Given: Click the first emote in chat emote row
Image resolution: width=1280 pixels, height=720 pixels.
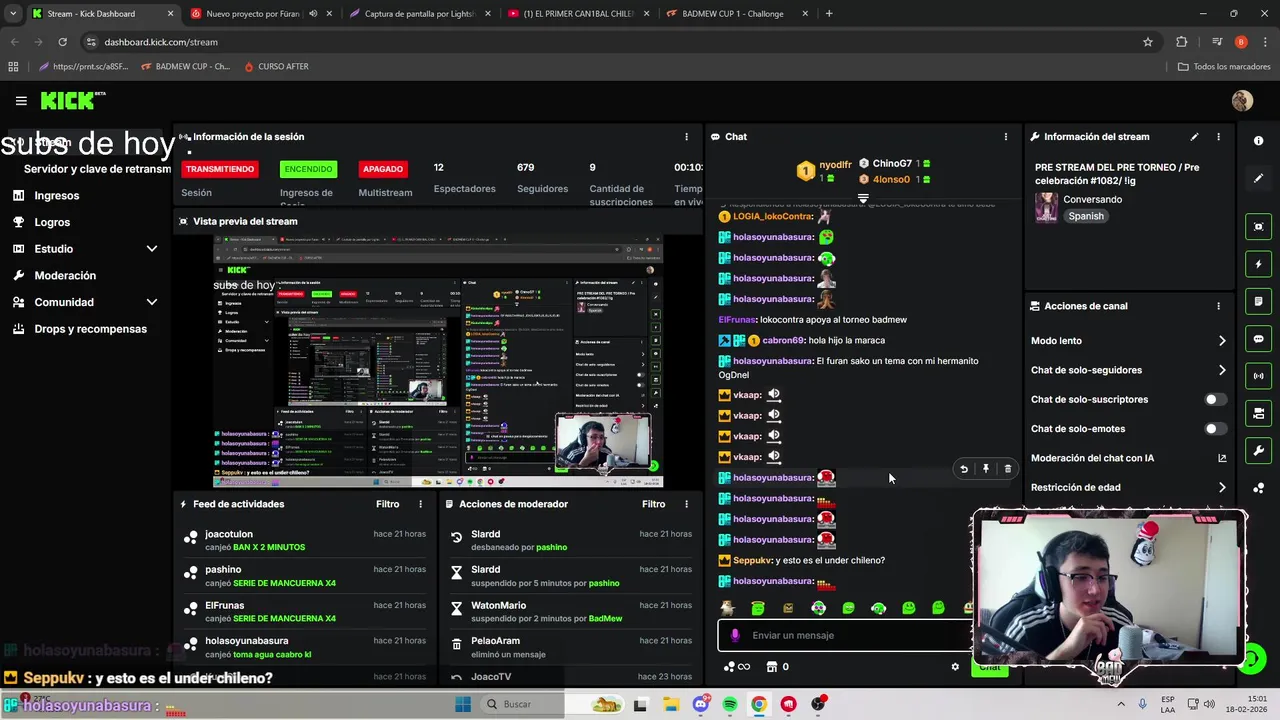Looking at the screenshot, I should tap(728, 608).
